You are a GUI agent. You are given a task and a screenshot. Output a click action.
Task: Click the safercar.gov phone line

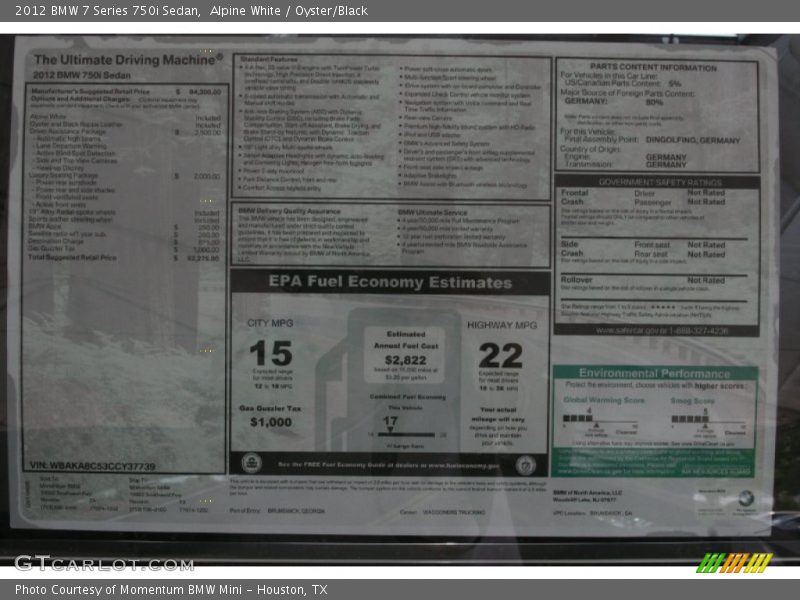(x=662, y=331)
